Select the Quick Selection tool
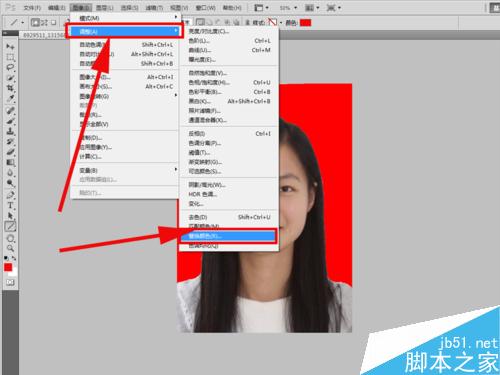This screenshot has height=375, width=500. [10, 78]
